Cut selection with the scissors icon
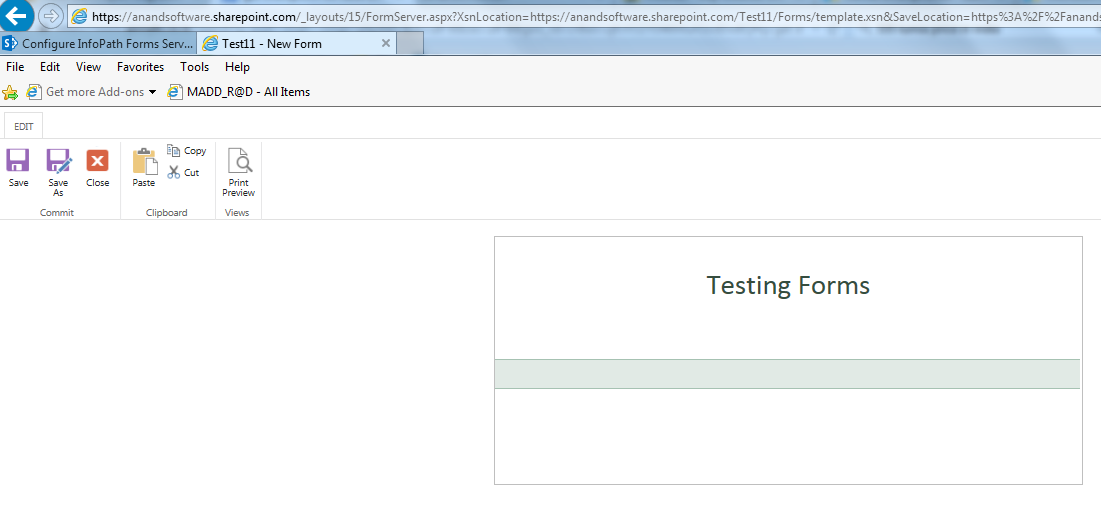Image resolution: width=1101 pixels, height=513 pixels. click(x=184, y=172)
